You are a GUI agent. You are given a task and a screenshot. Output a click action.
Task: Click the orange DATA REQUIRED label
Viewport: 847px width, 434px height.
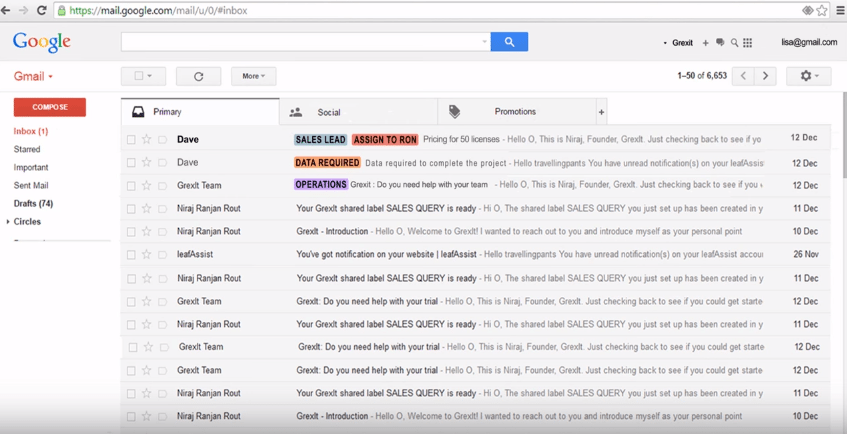coord(327,163)
